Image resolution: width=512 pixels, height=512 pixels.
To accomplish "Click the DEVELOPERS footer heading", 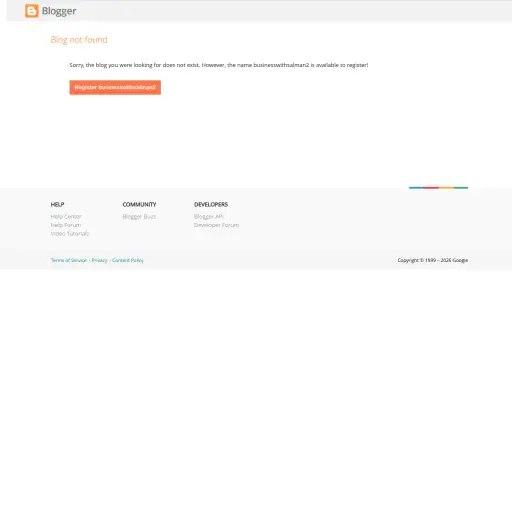I will pyautogui.click(x=211, y=204).
